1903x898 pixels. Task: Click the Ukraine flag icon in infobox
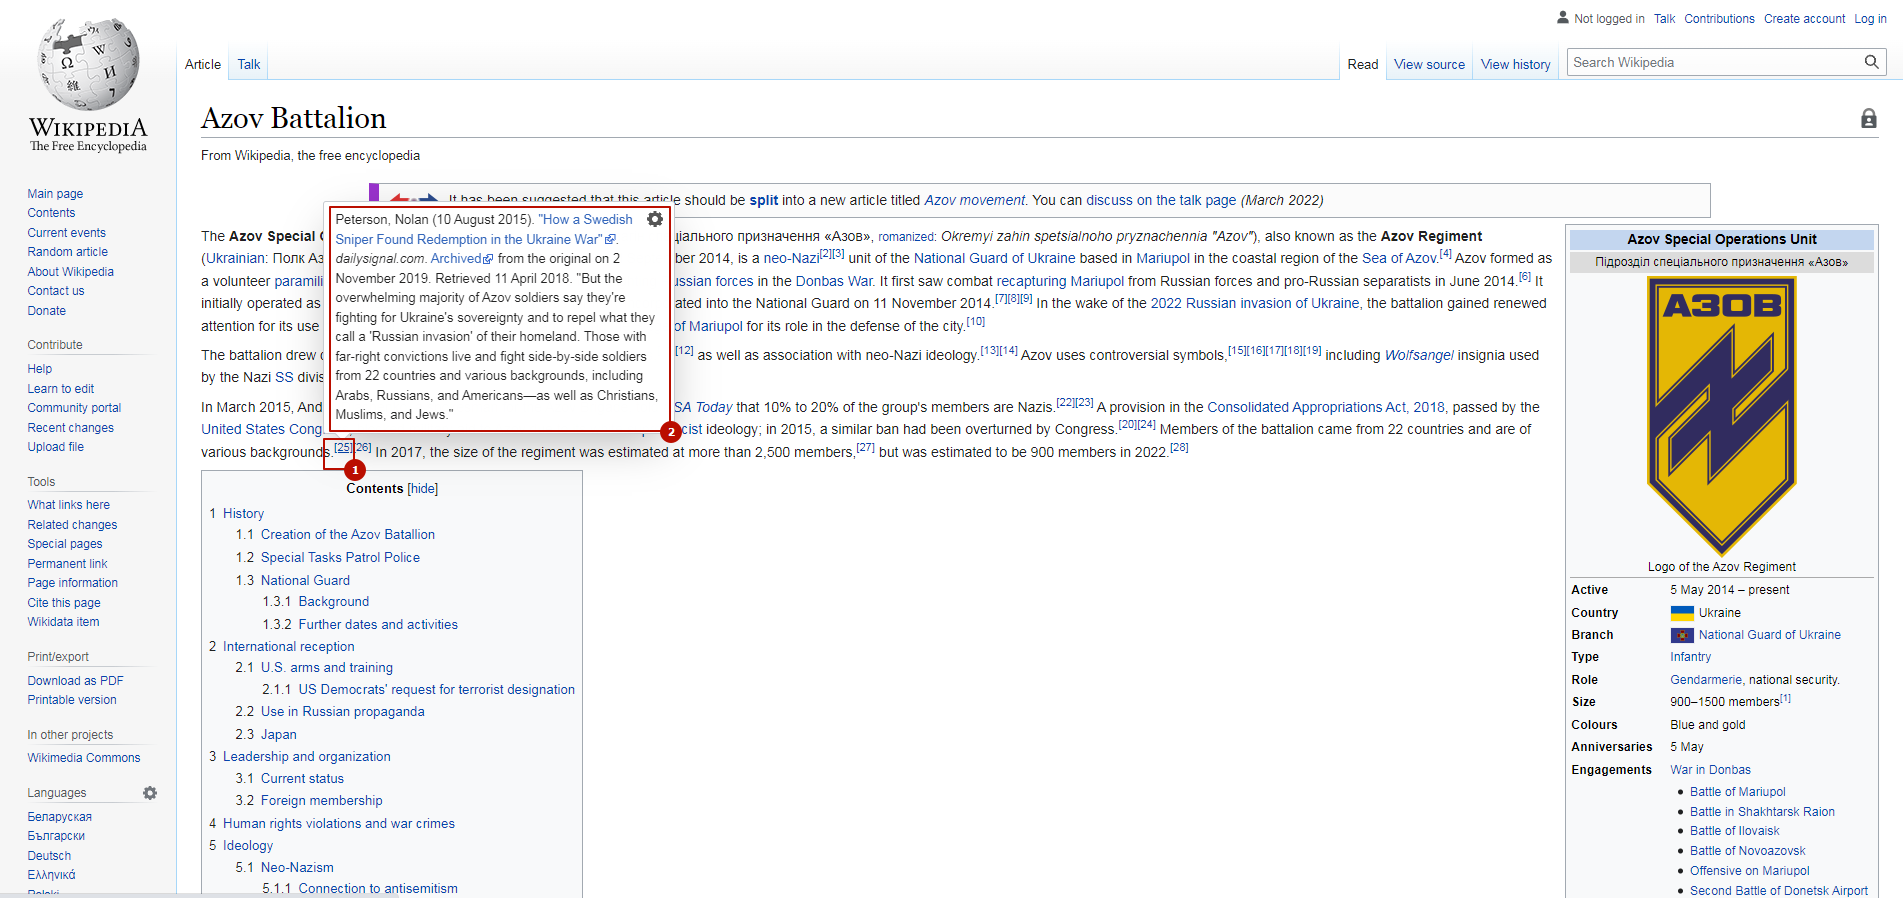coord(1681,613)
